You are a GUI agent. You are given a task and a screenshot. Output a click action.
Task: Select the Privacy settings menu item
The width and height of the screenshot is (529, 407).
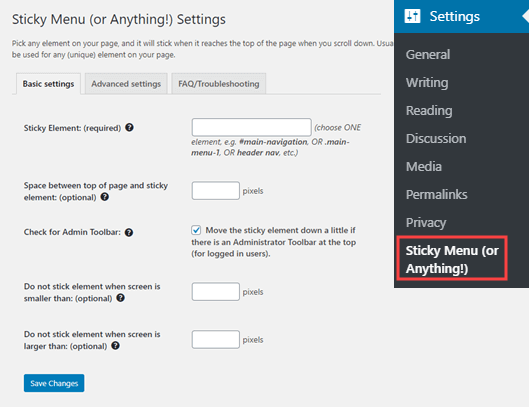point(426,223)
